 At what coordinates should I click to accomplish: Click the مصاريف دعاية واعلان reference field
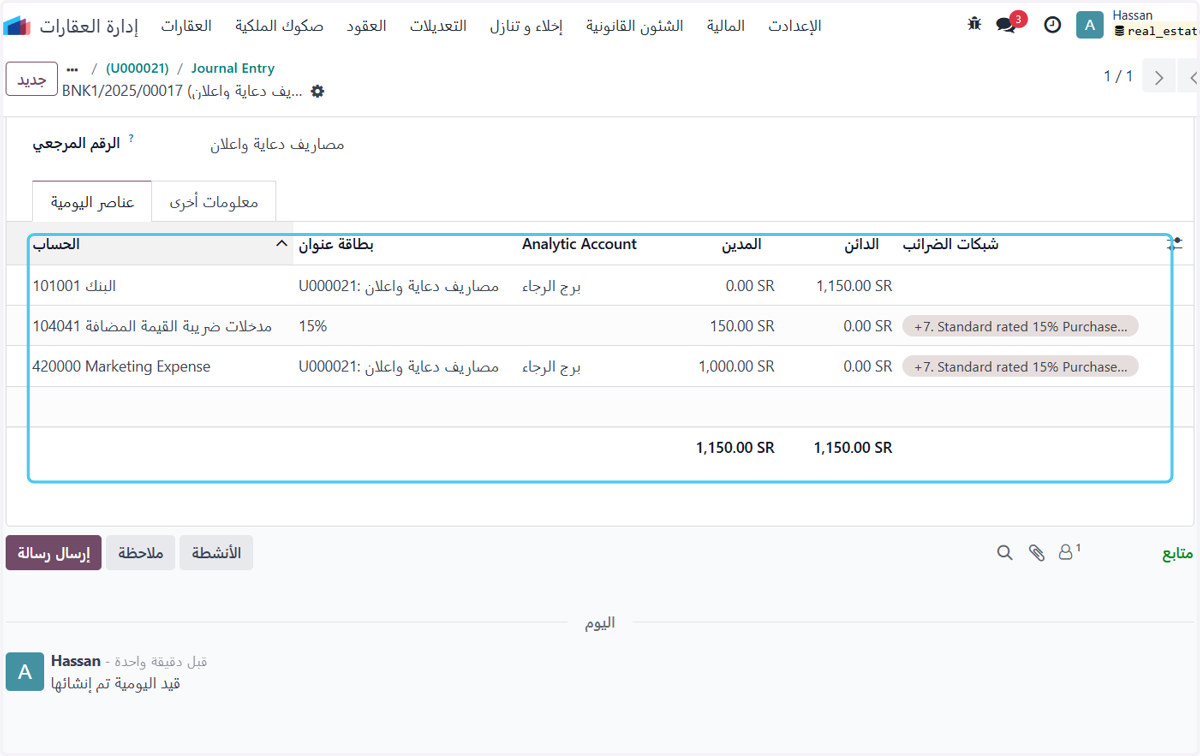point(277,144)
